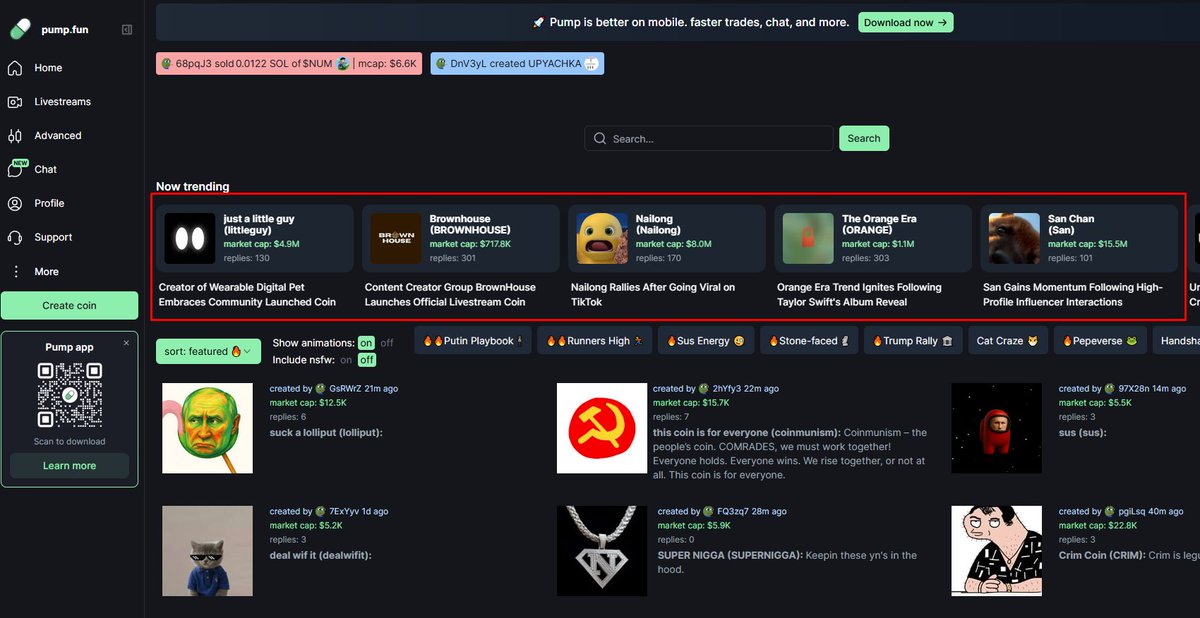Focus the Search input field
Screen dimensions: 1200x618
pyautogui.click(x=709, y=139)
